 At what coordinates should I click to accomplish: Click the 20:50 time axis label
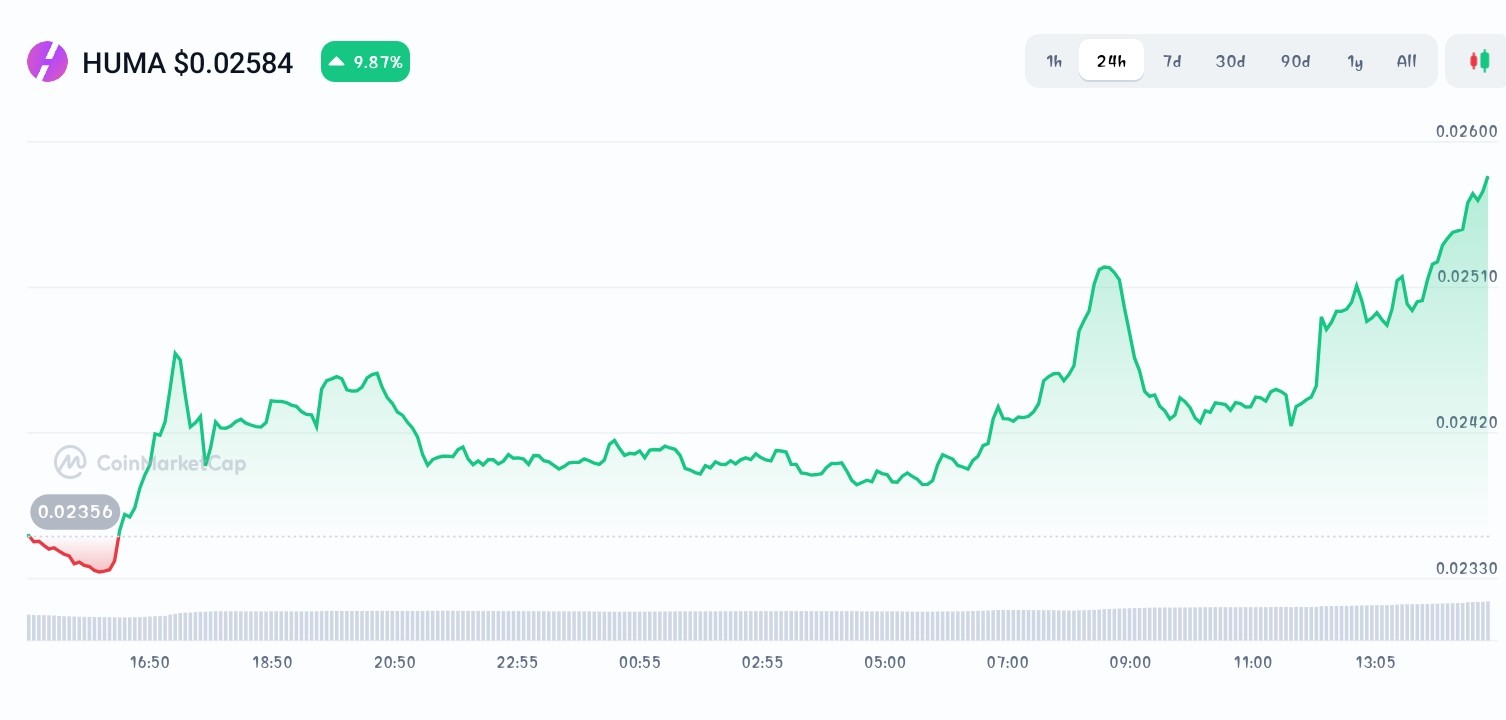point(394,662)
